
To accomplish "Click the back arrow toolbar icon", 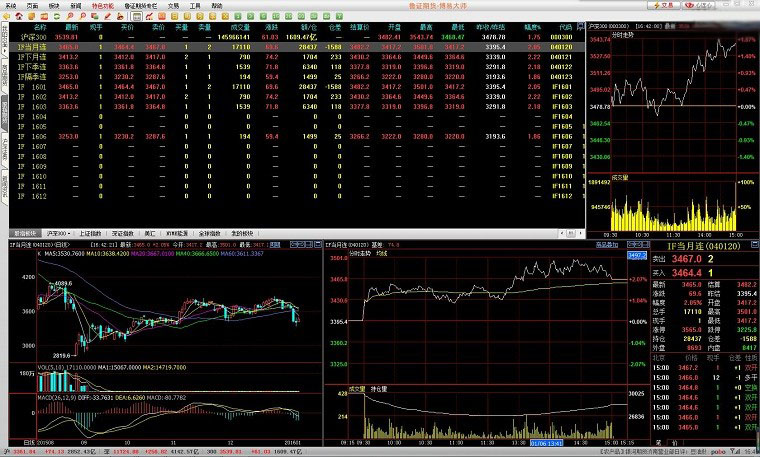I will coord(6,16).
